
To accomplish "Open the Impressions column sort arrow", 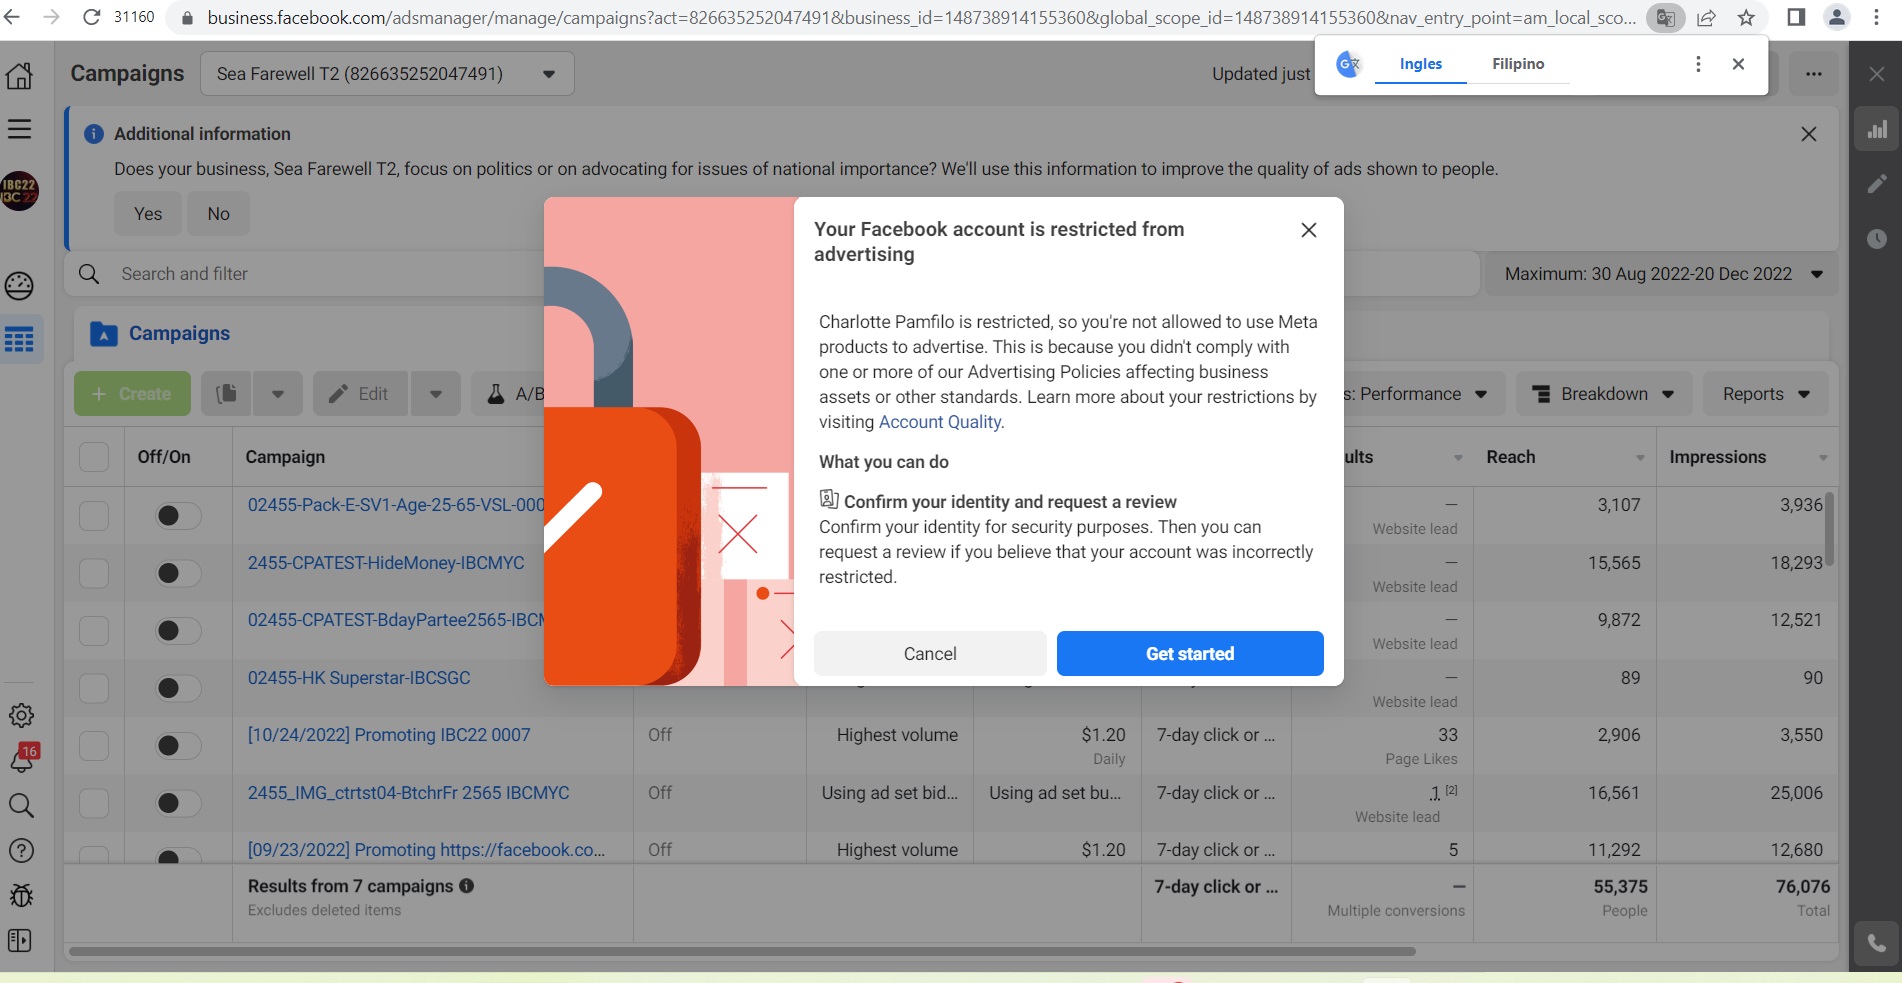I will pos(1823,458).
